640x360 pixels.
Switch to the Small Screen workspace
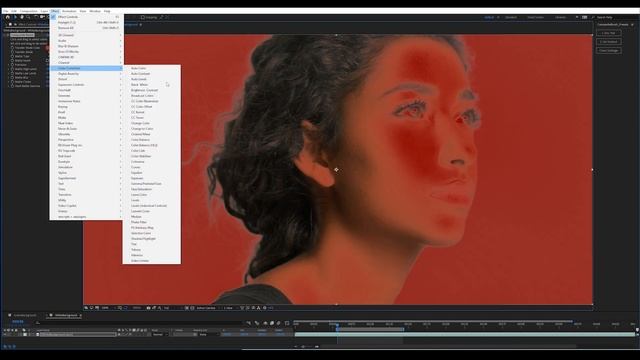535,18
